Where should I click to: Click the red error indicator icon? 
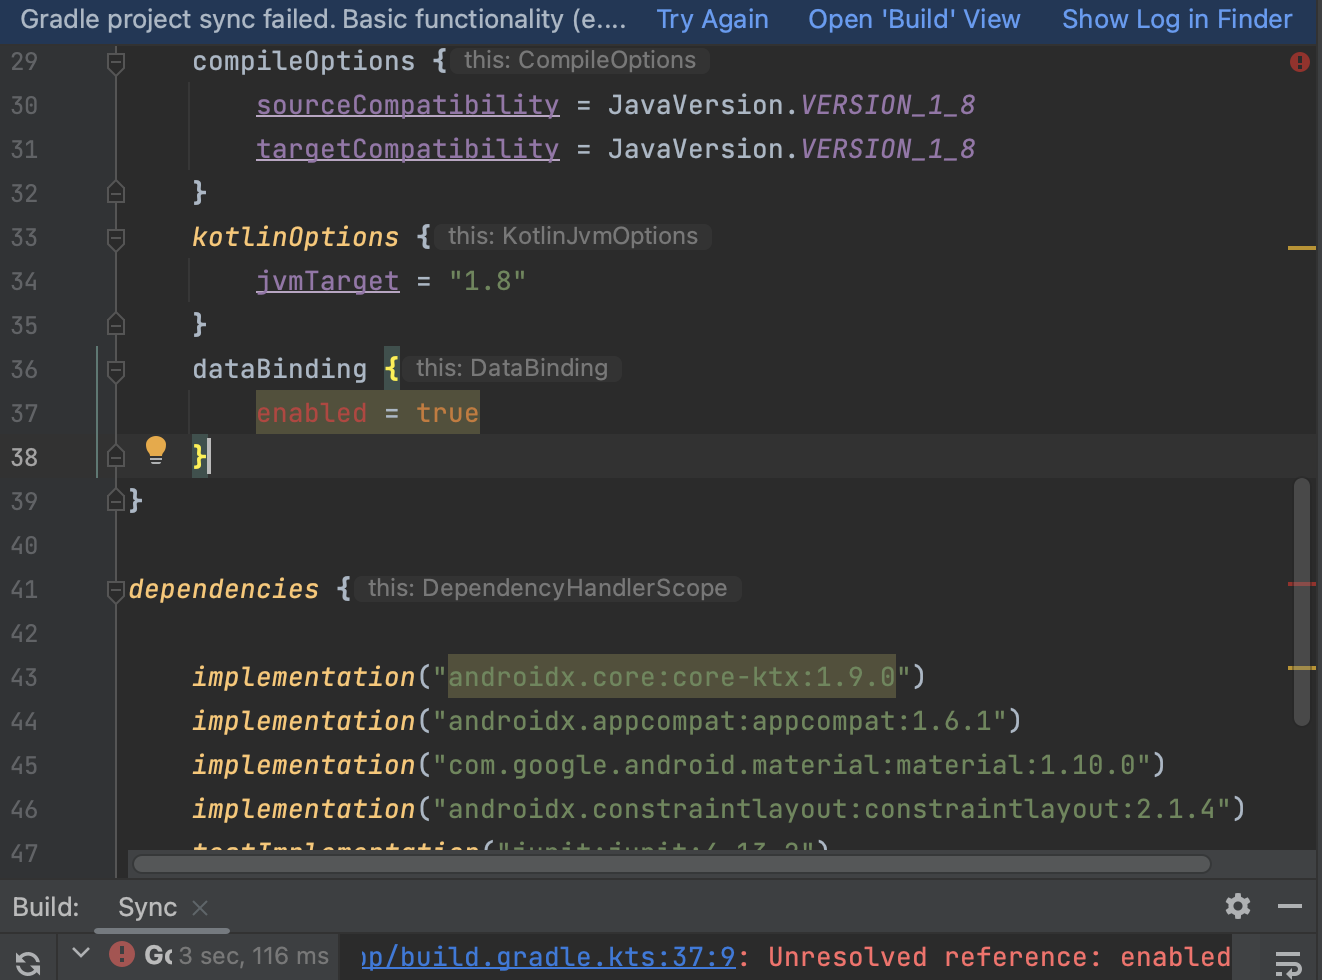pyautogui.click(x=1299, y=62)
